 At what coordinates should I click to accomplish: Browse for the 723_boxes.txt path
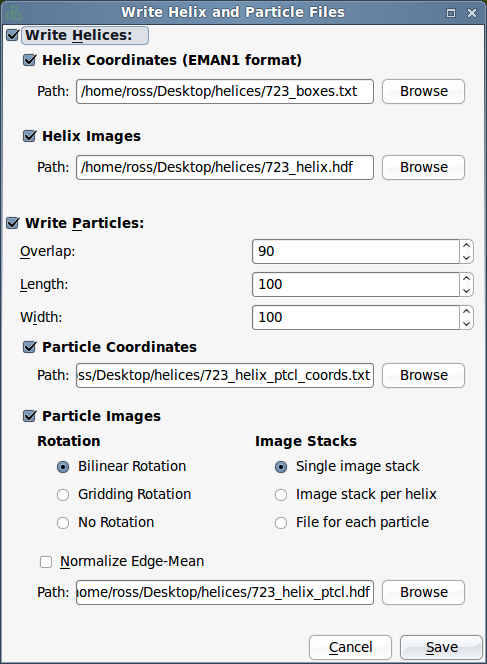[x=423, y=91]
